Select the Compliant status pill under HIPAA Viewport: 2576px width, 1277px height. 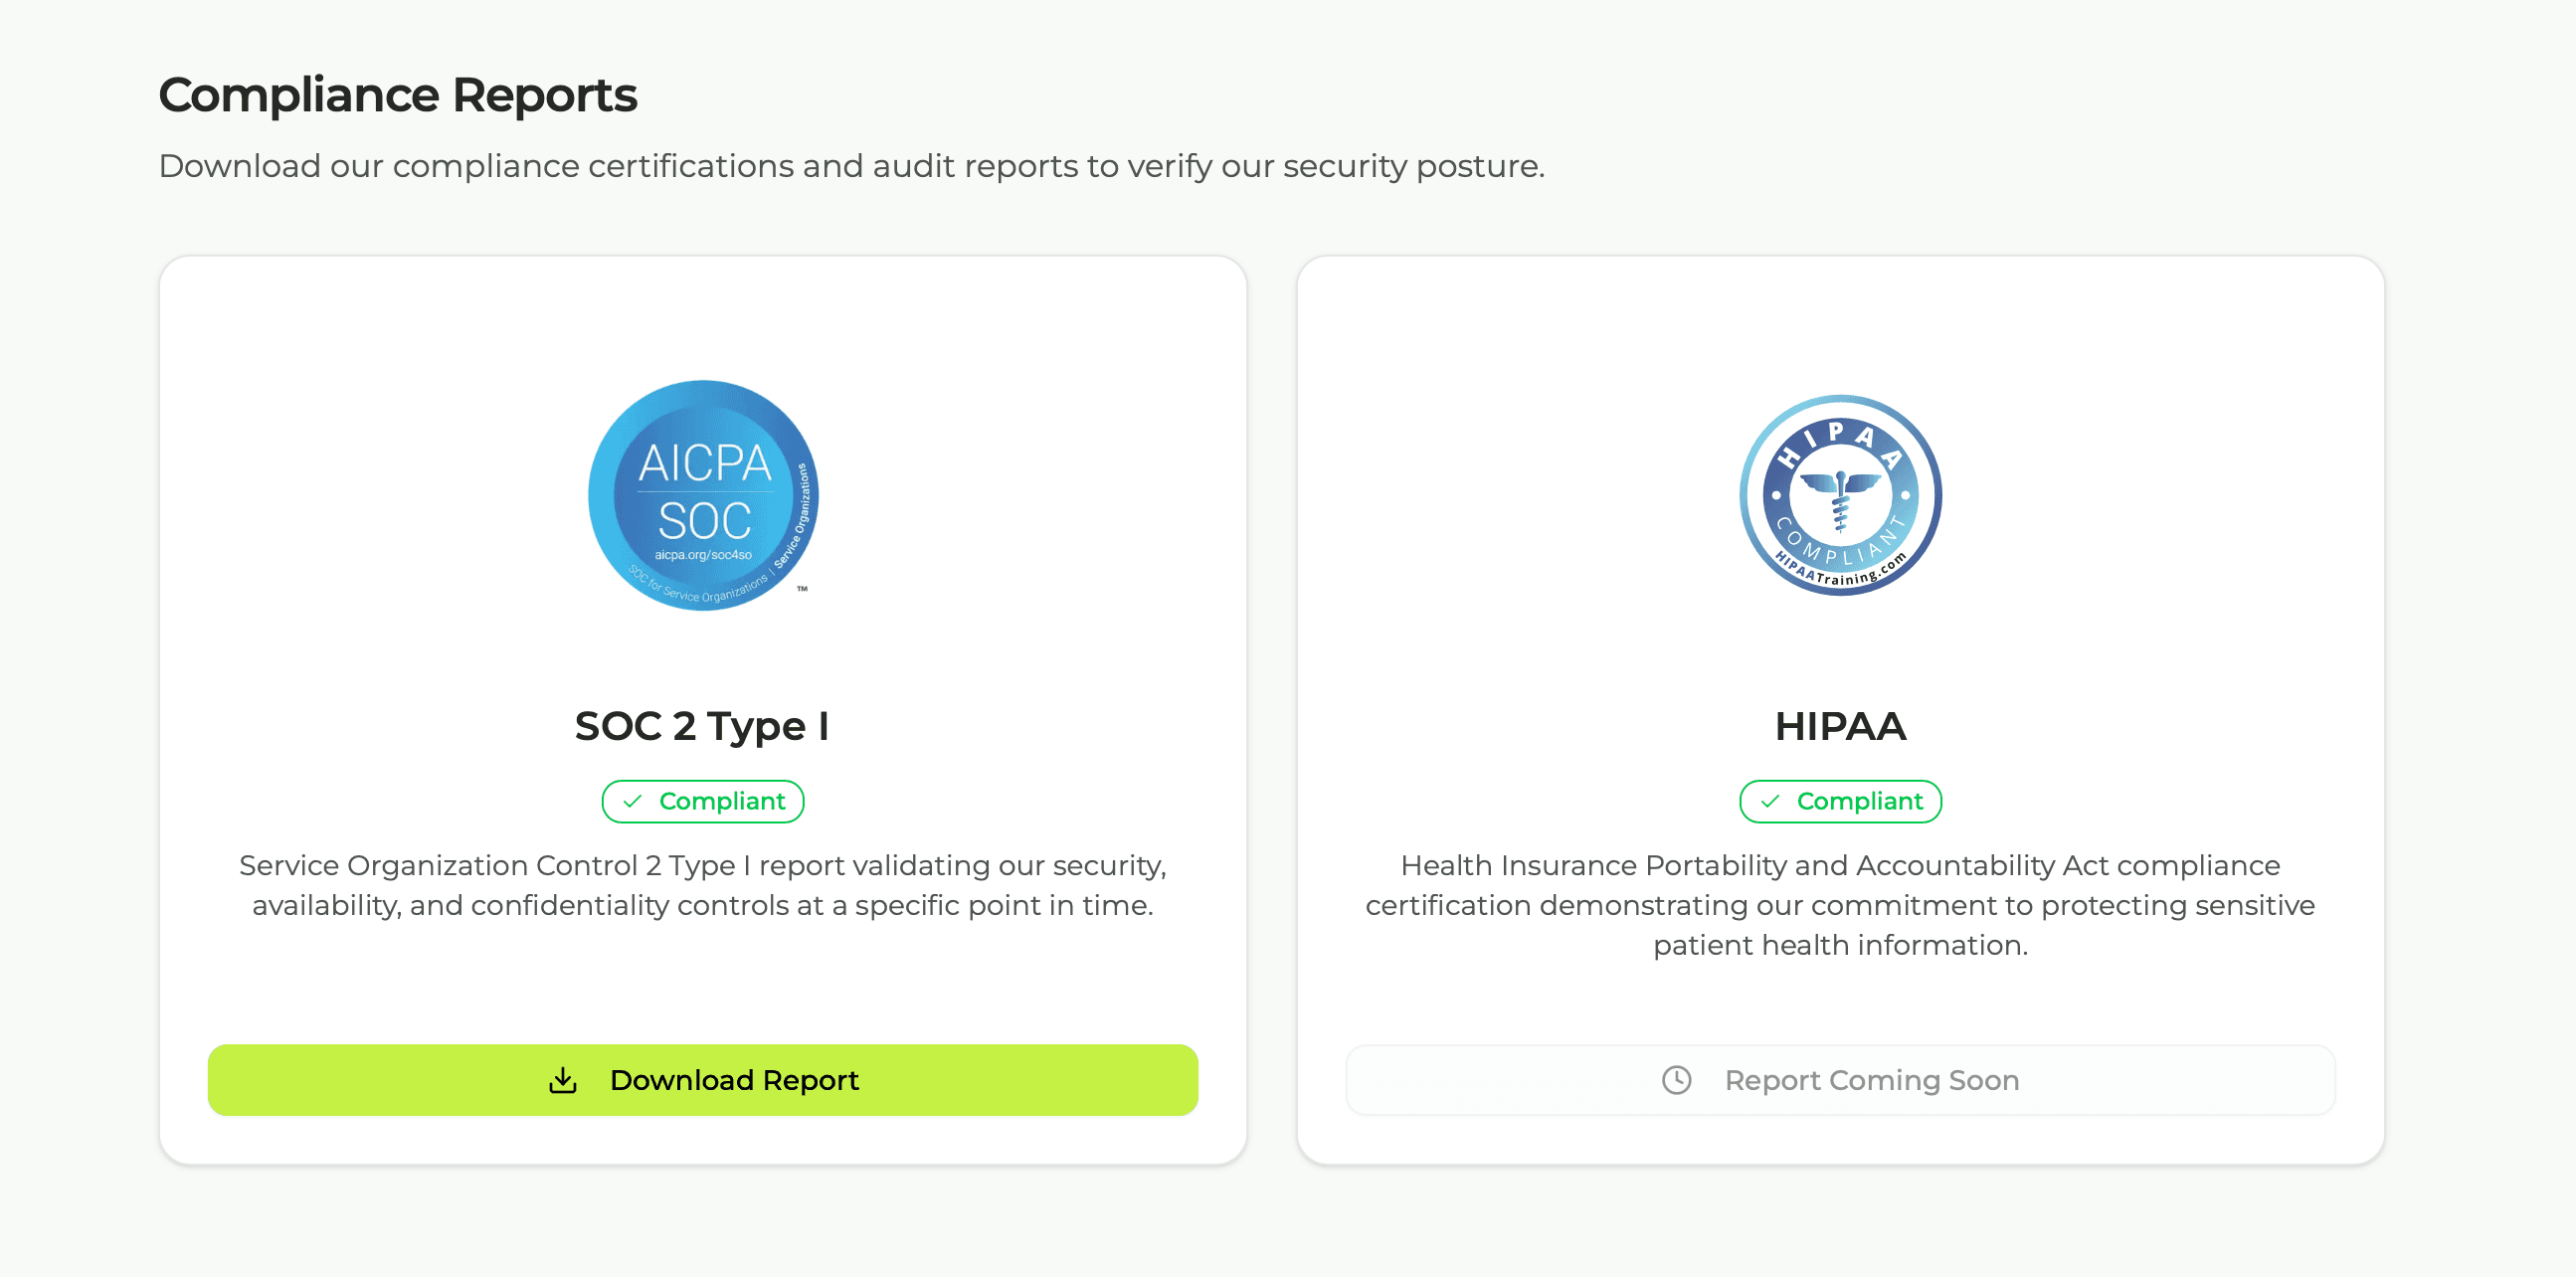pos(1840,801)
